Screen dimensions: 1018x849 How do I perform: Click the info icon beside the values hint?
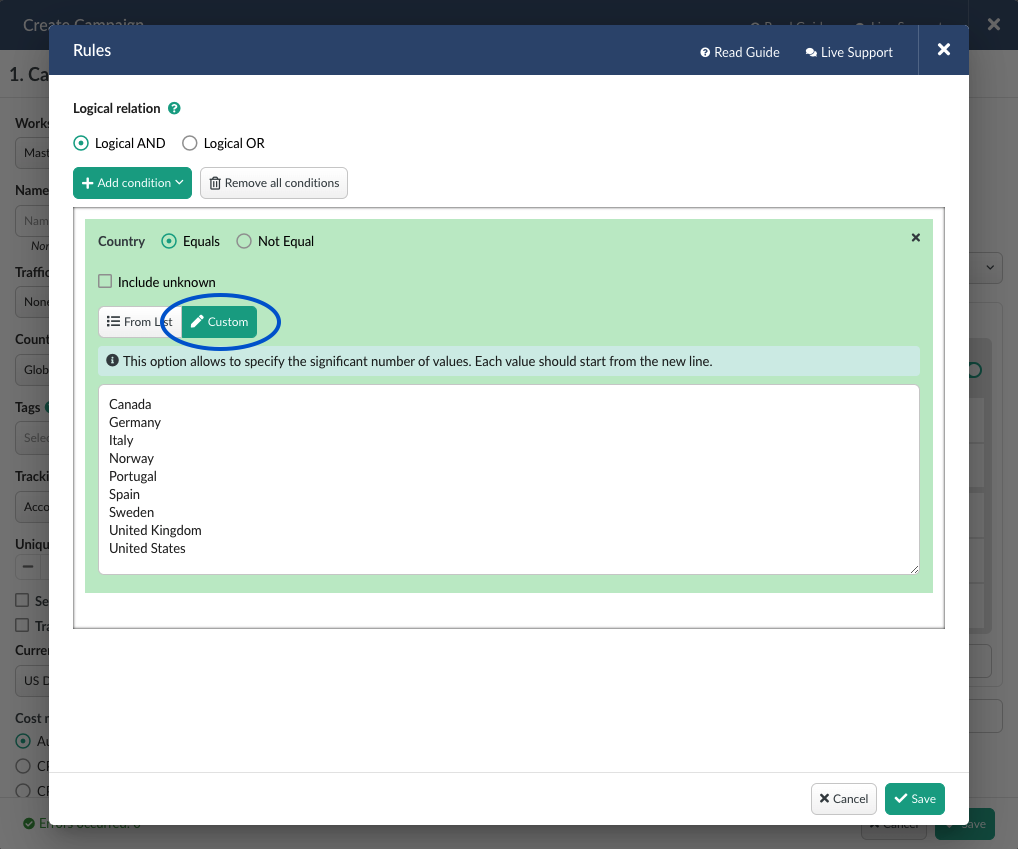[x=112, y=360]
